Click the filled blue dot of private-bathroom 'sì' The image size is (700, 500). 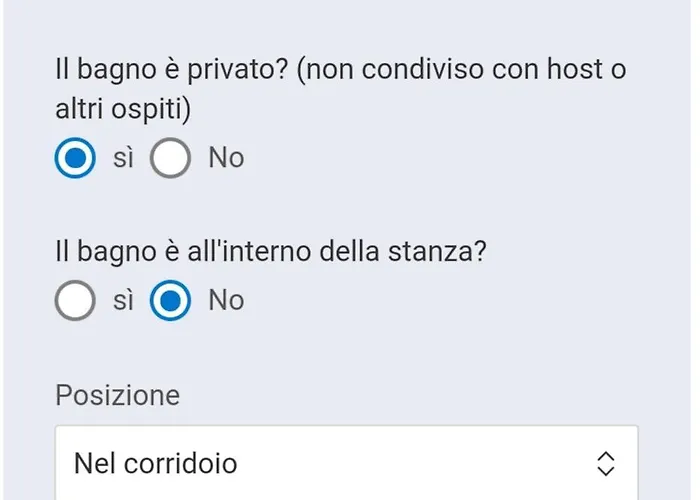point(76,159)
